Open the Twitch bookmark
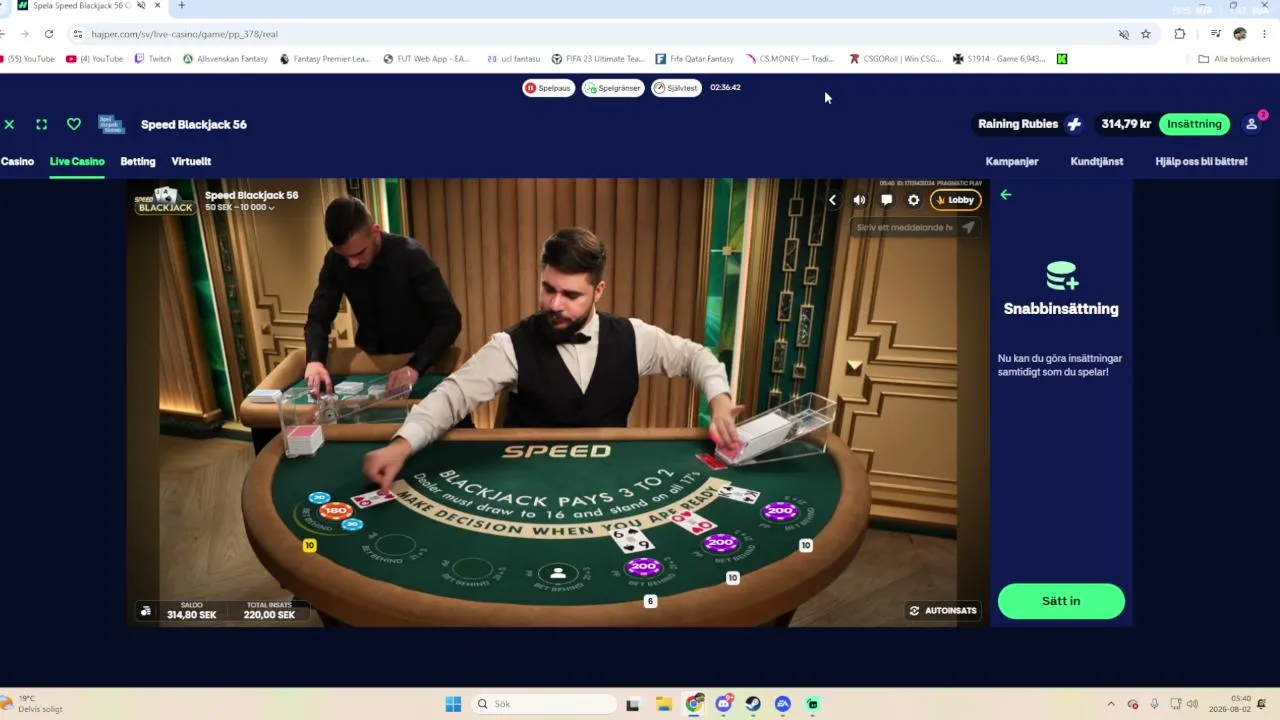Image resolution: width=1280 pixels, height=720 pixels. [x=153, y=59]
